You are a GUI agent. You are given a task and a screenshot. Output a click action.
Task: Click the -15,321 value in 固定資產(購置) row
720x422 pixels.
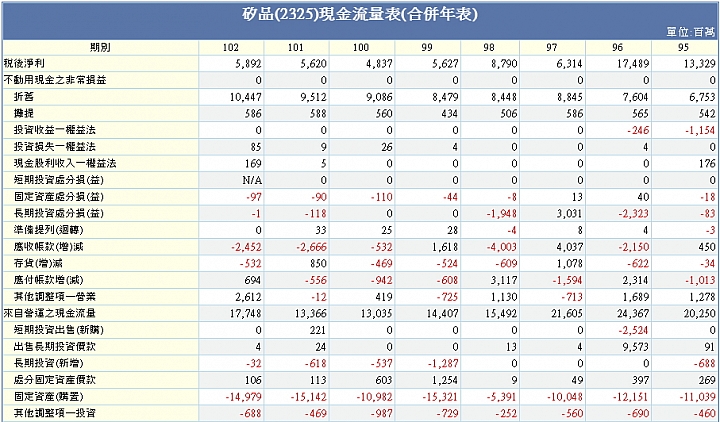(x=440, y=397)
